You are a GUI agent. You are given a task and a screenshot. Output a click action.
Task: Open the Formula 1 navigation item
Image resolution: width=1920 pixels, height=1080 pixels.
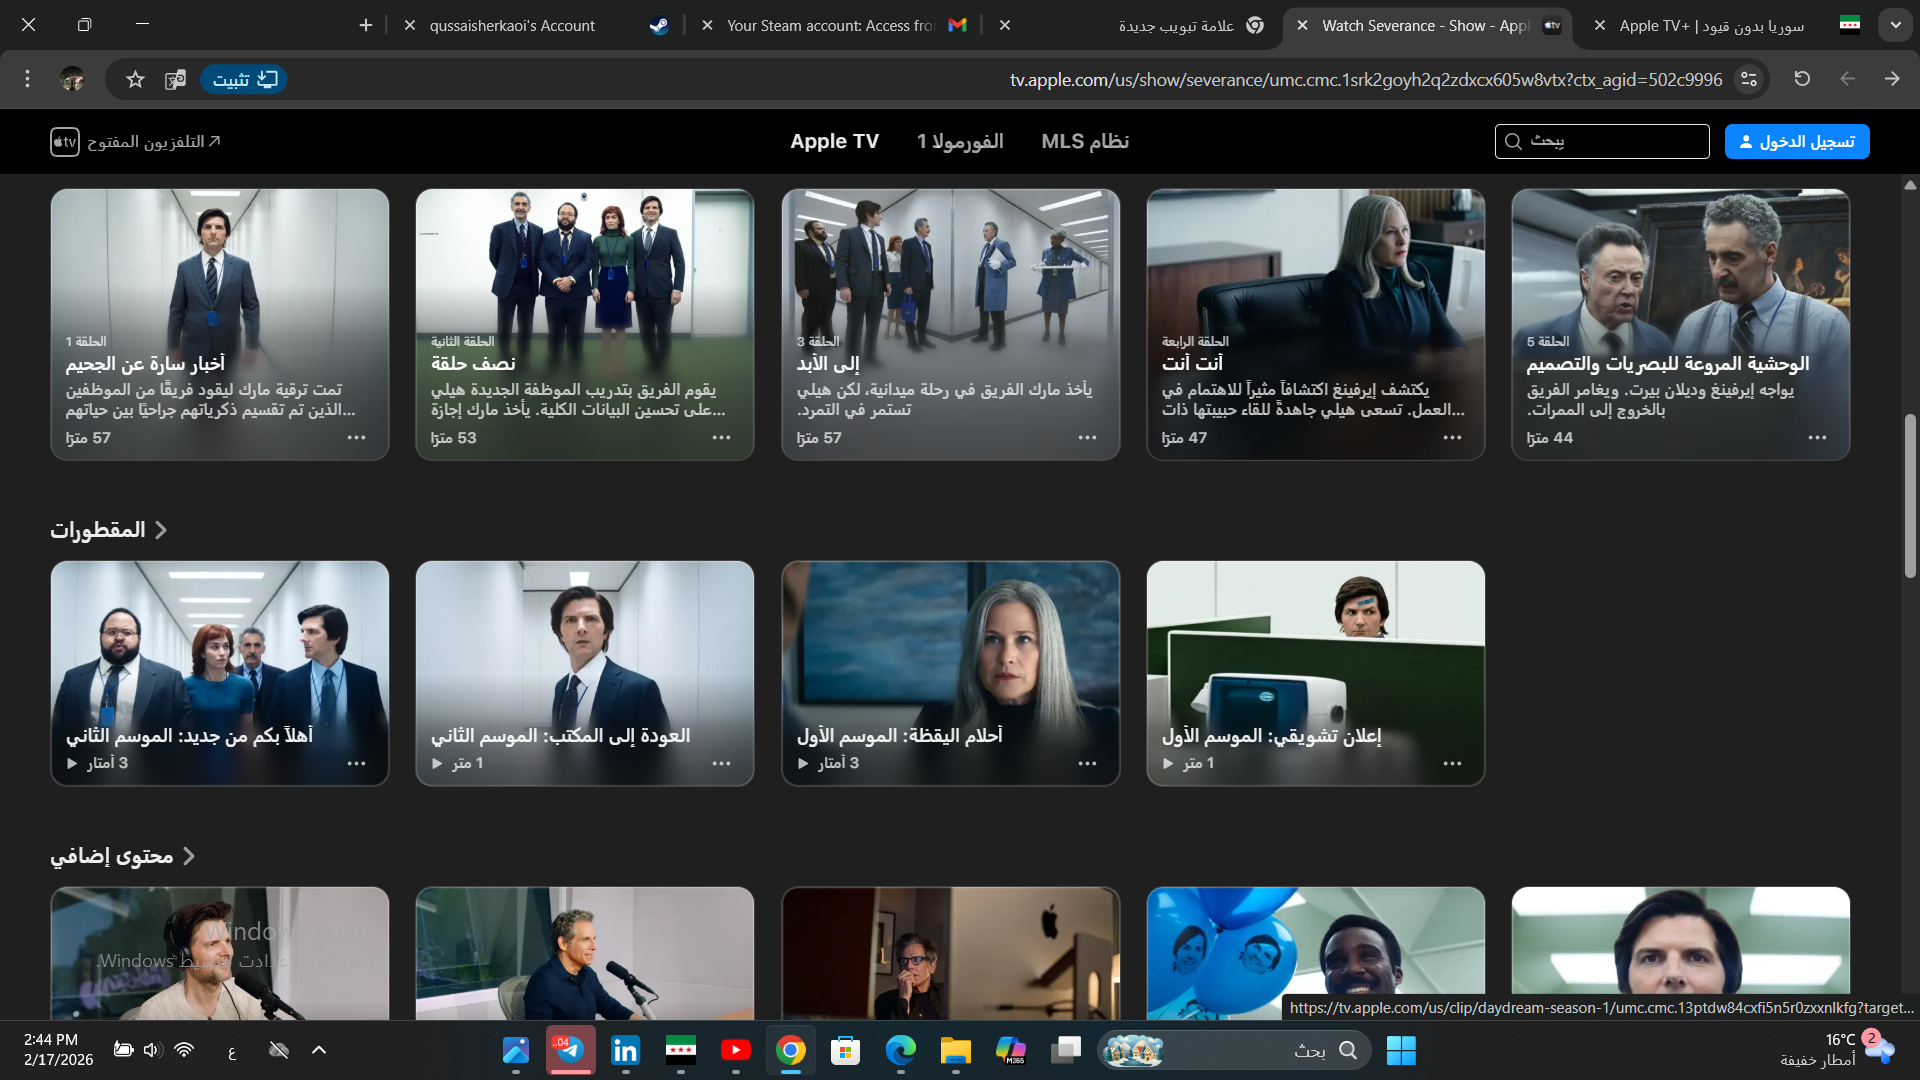[959, 141]
